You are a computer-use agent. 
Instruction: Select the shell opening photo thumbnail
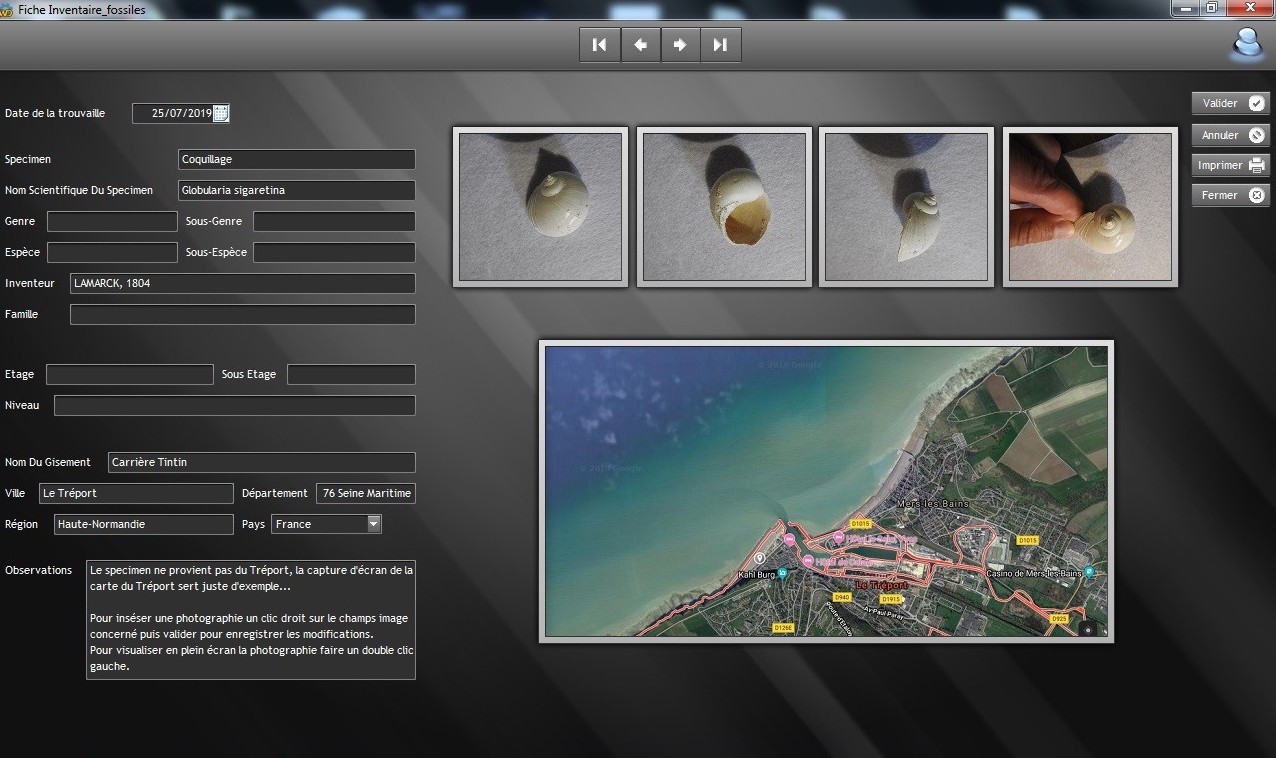pos(724,207)
